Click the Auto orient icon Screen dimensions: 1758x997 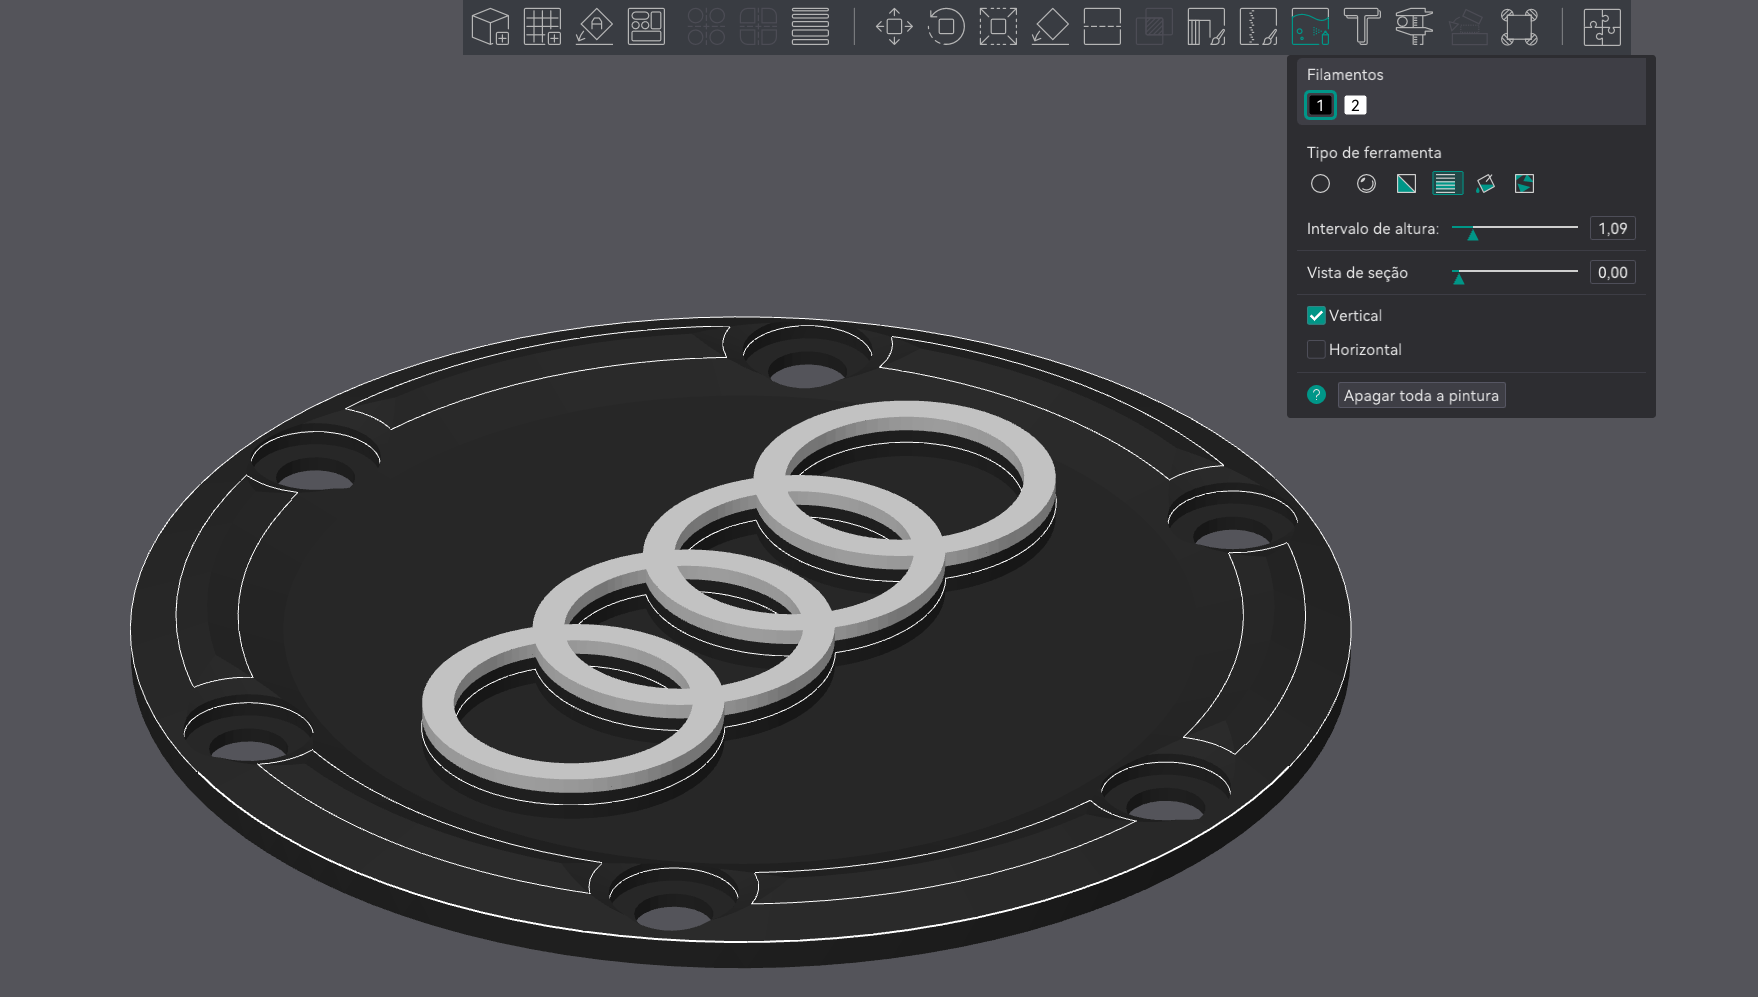[594, 27]
